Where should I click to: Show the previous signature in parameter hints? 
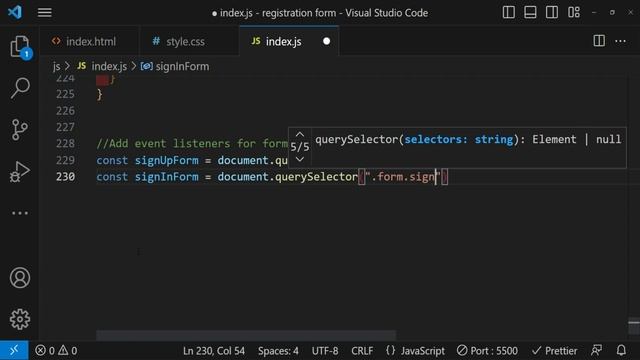click(300, 134)
